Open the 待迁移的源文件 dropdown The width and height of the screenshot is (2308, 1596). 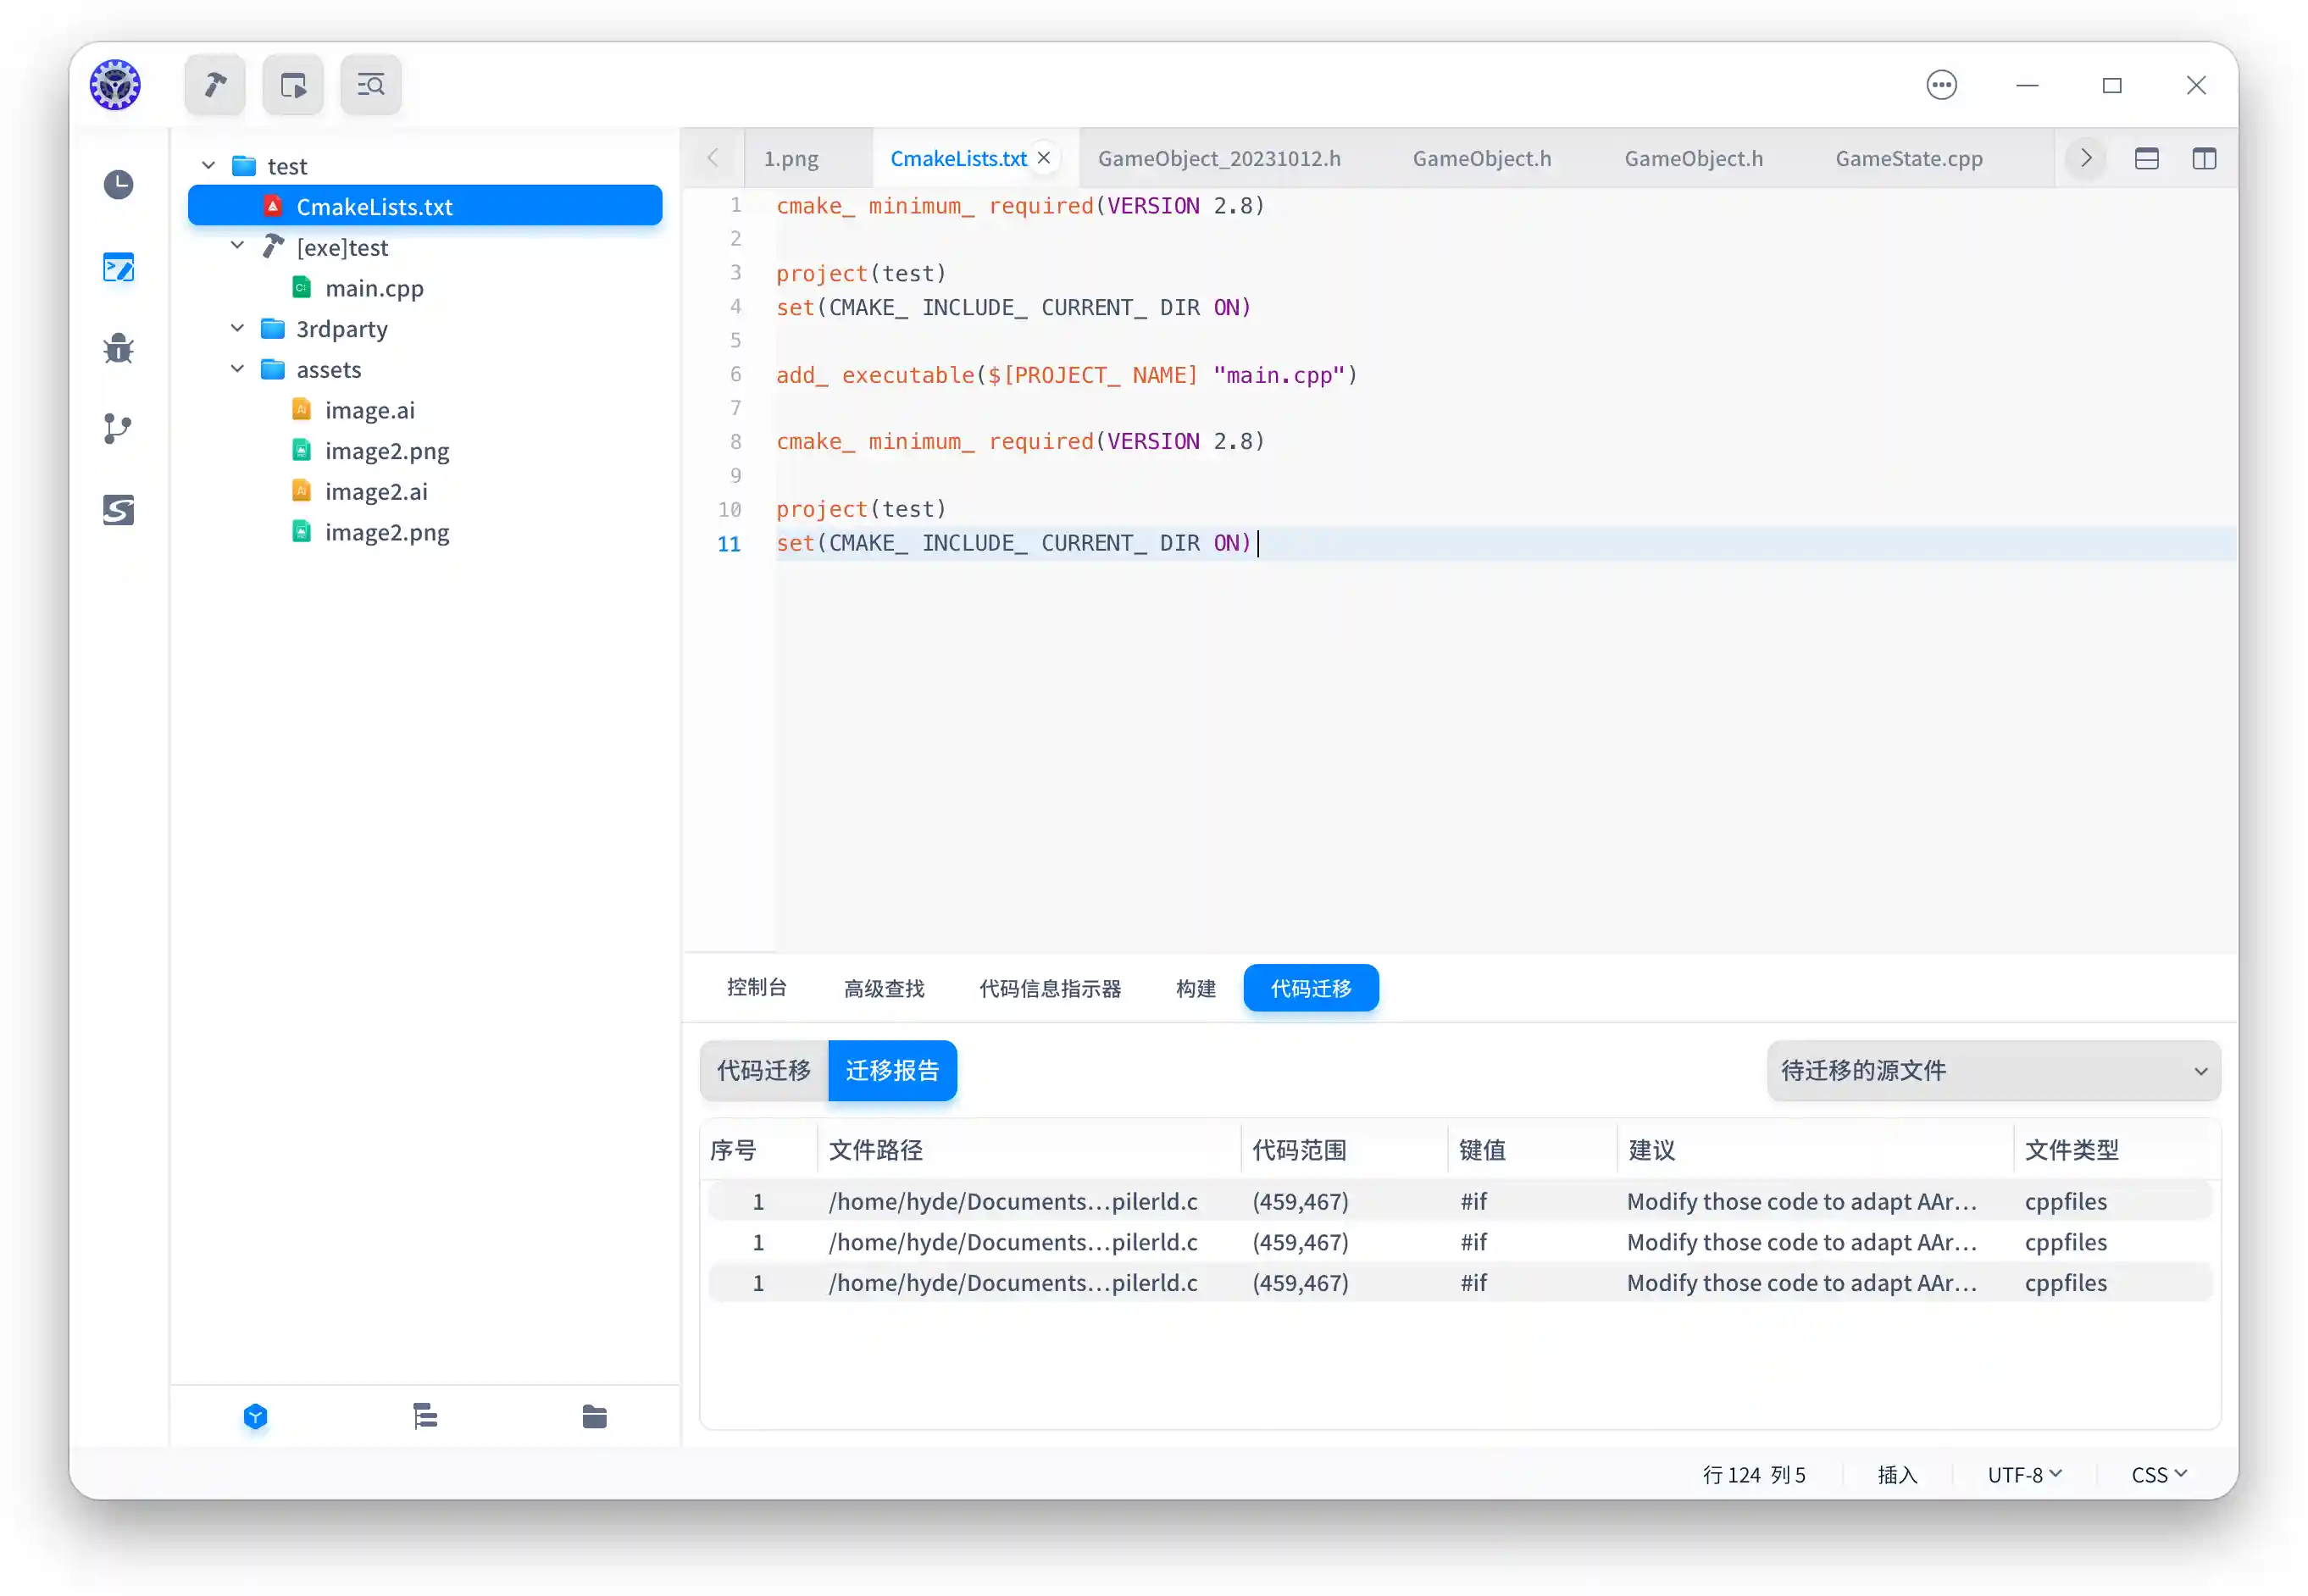[x=1993, y=1071]
